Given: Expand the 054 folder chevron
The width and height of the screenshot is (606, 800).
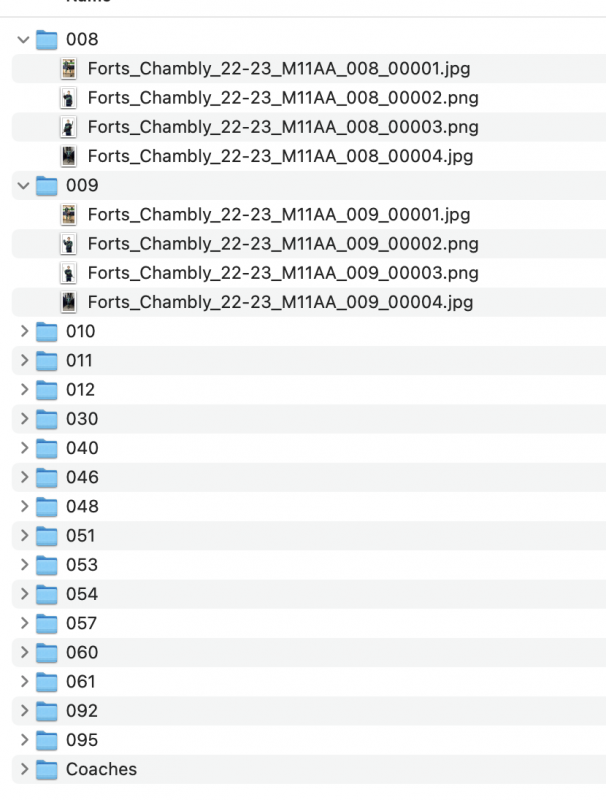Looking at the screenshot, I should pyautogui.click(x=24, y=594).
